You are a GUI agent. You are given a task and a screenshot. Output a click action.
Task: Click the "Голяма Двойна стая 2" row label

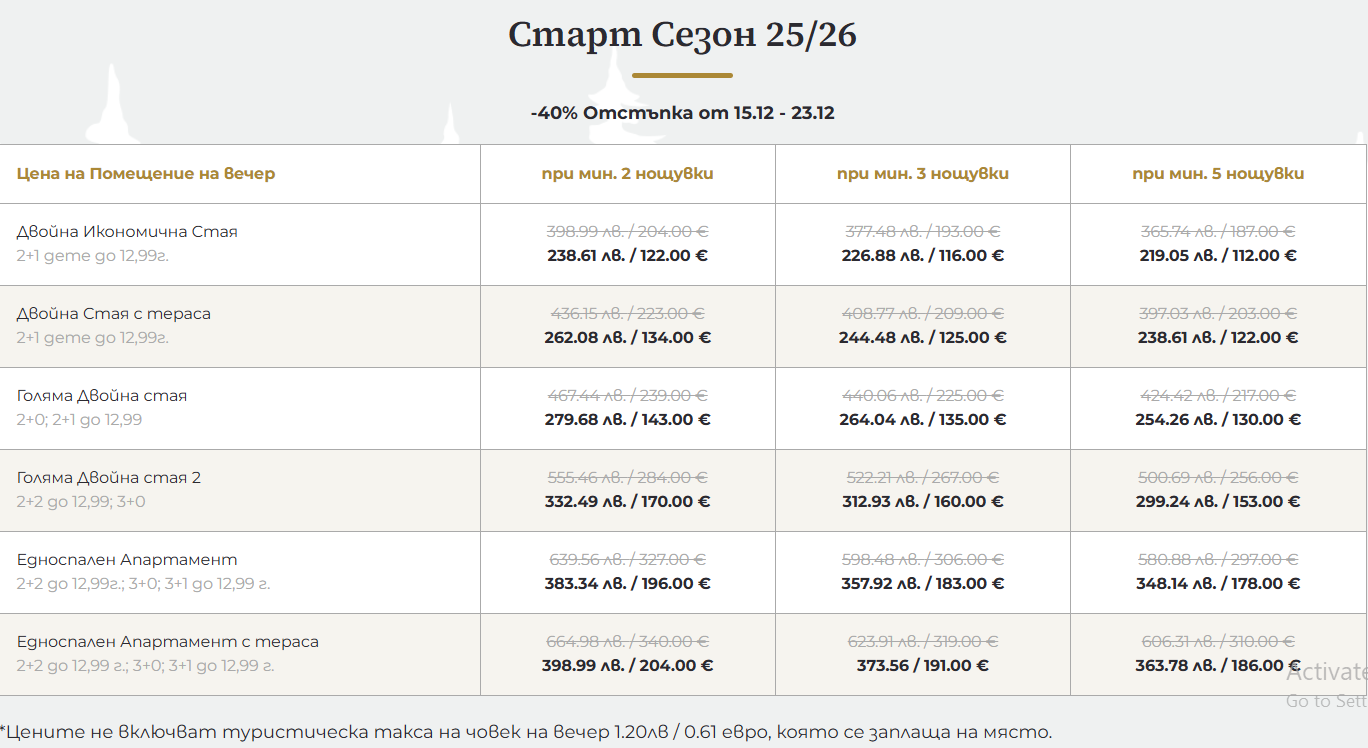109,478
